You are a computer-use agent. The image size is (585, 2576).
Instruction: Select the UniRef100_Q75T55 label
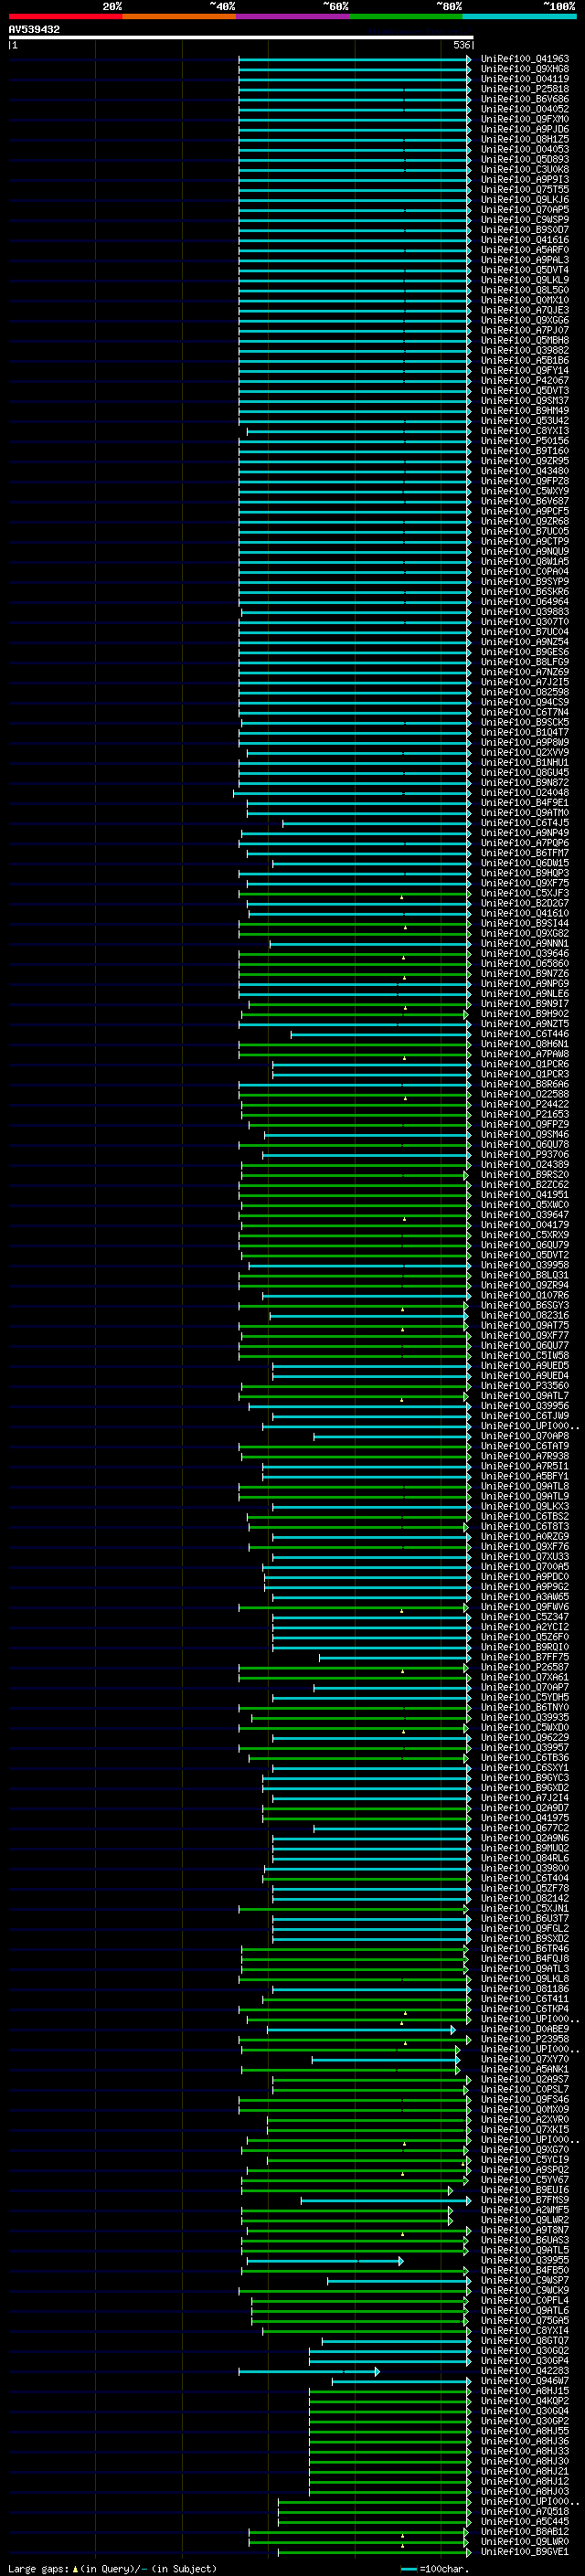coord(525,190)
